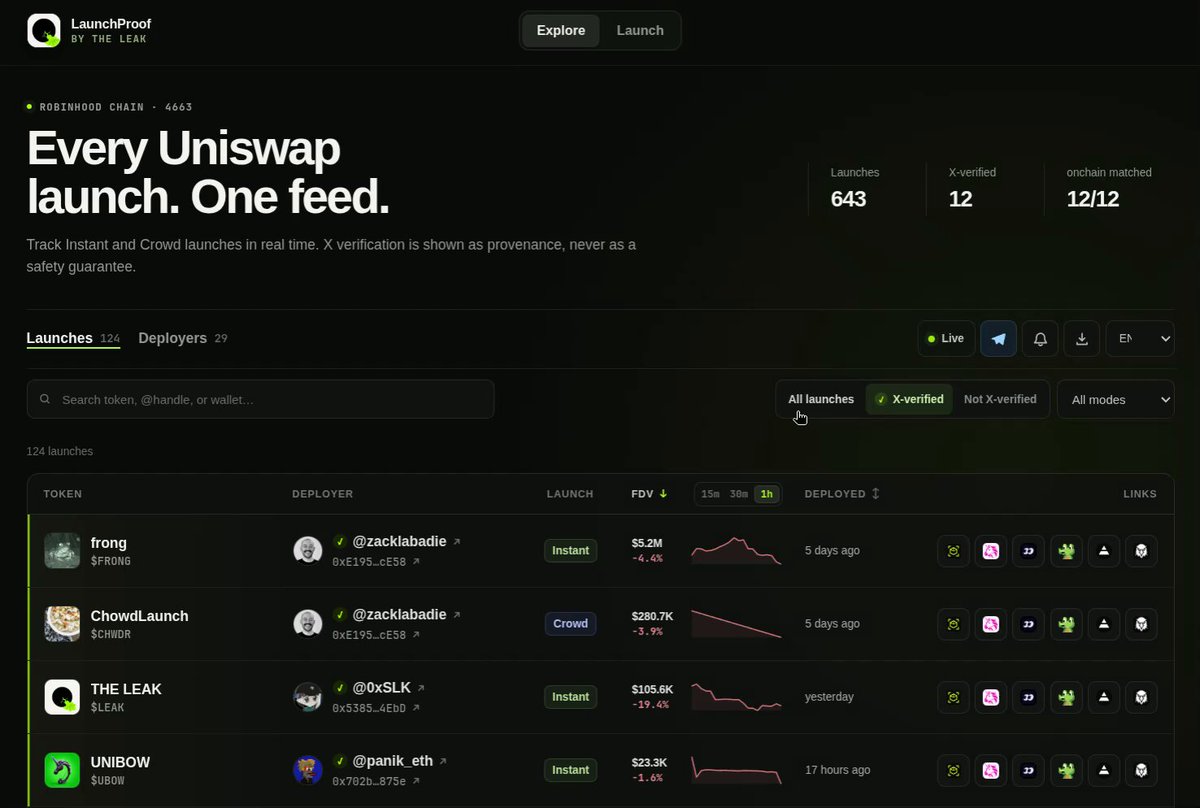Open the notification bell

pyautogui.click(x=1040, y=339)
